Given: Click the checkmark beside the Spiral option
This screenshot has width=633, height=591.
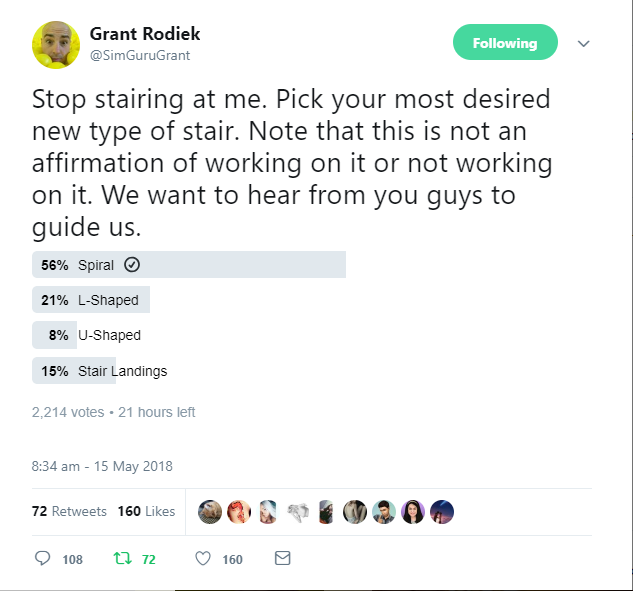Looking at the screenshot, I should point(132,265).
